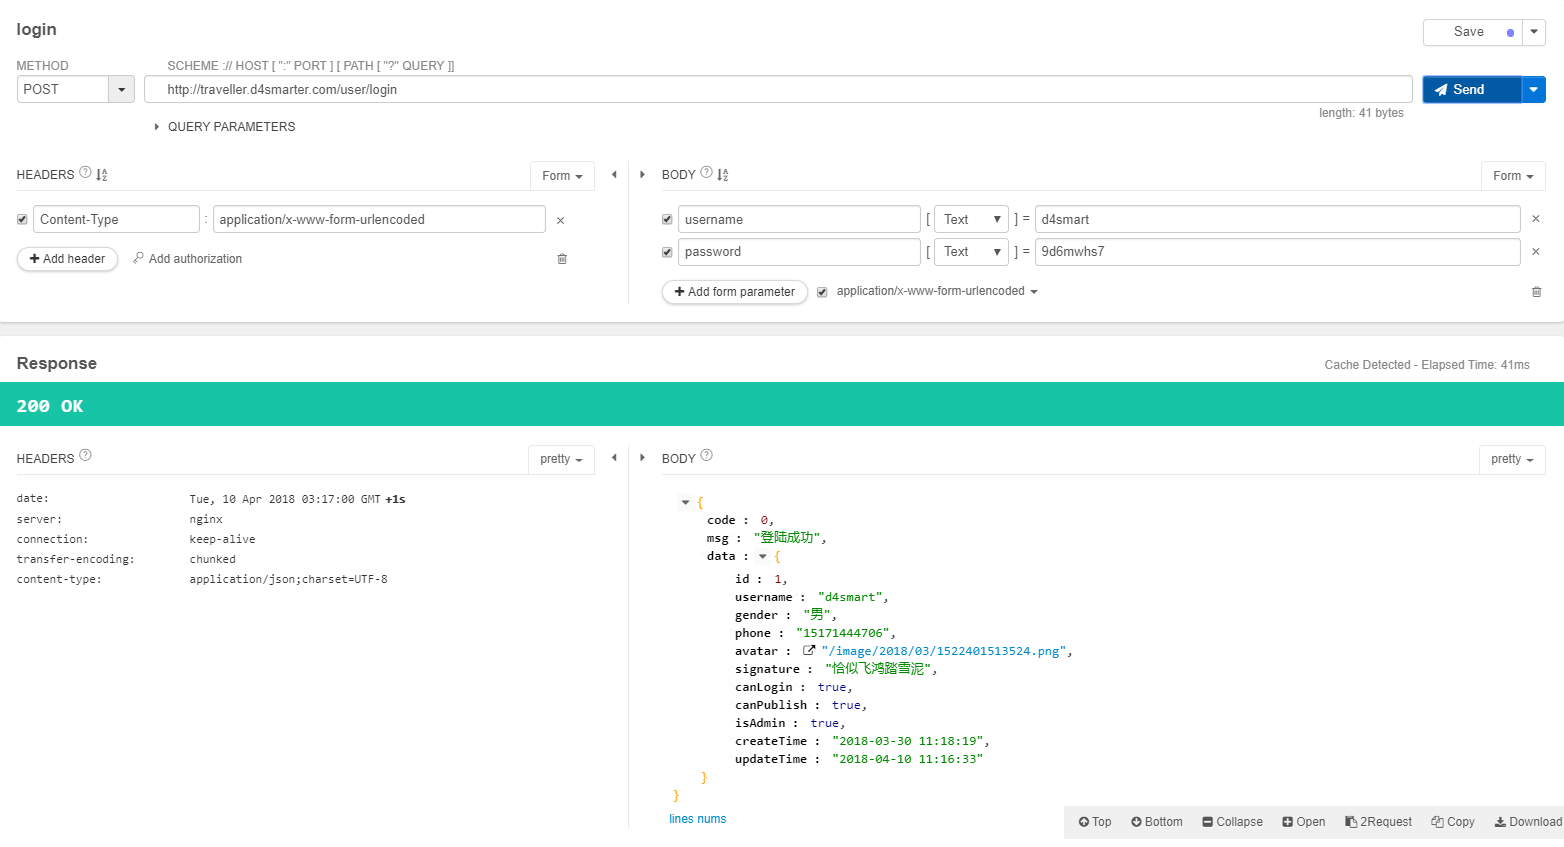Sort headers alphabetically icon
The image size is (1564, 847).
click(x=102, y=175)
